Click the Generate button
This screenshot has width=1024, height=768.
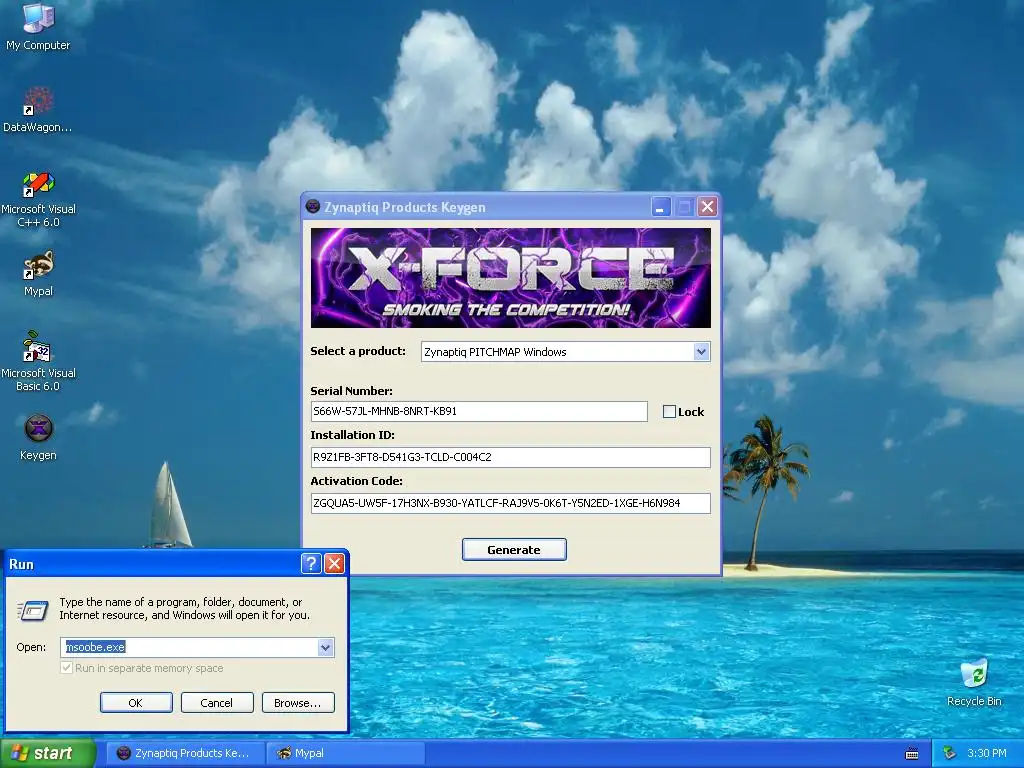click(514, 550)
